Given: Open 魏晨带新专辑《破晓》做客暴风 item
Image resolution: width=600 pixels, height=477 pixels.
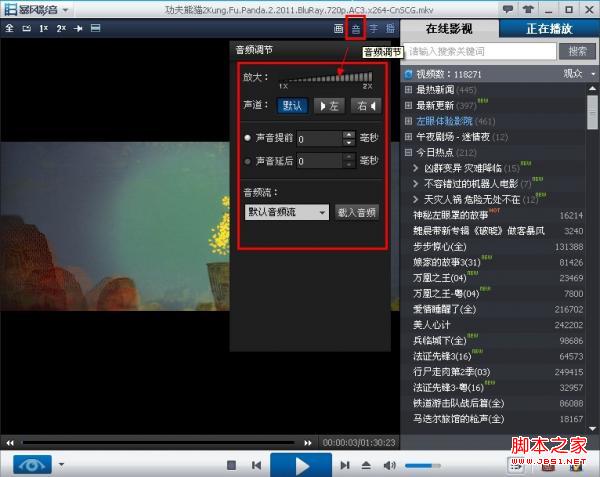Looking at the screenshot, I should [x=479, y=231].
